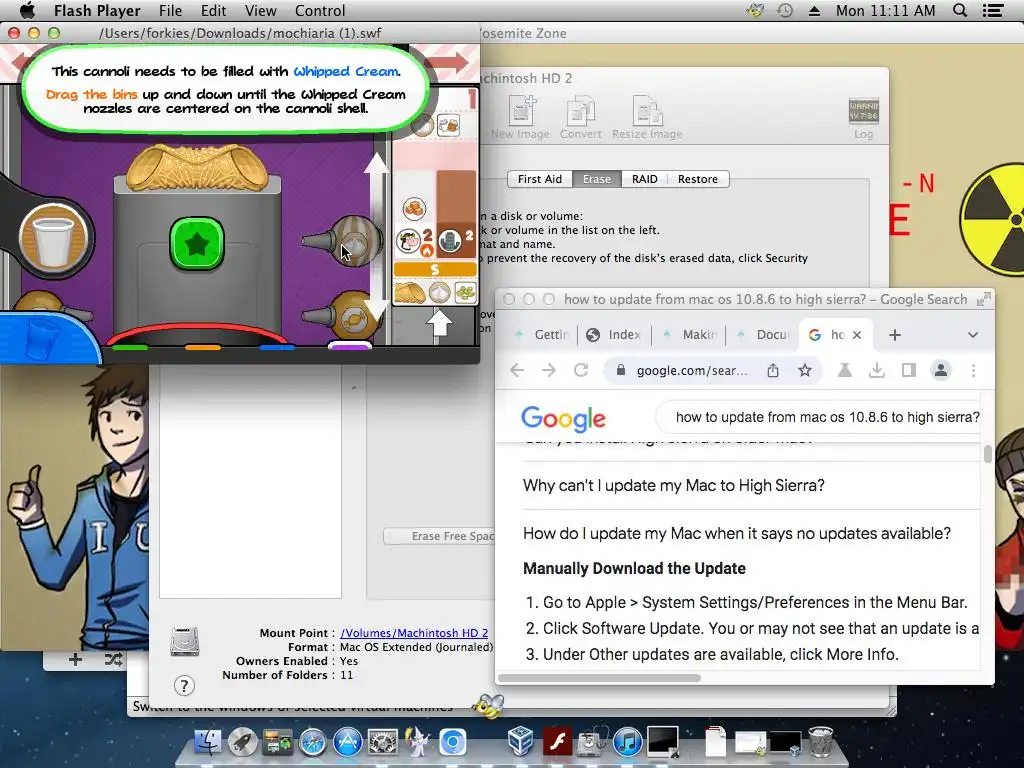Open the Index tab in Chrome
Image resolution: width=1024 pixels, height=768 pixels.
click(x=613, y=334)
